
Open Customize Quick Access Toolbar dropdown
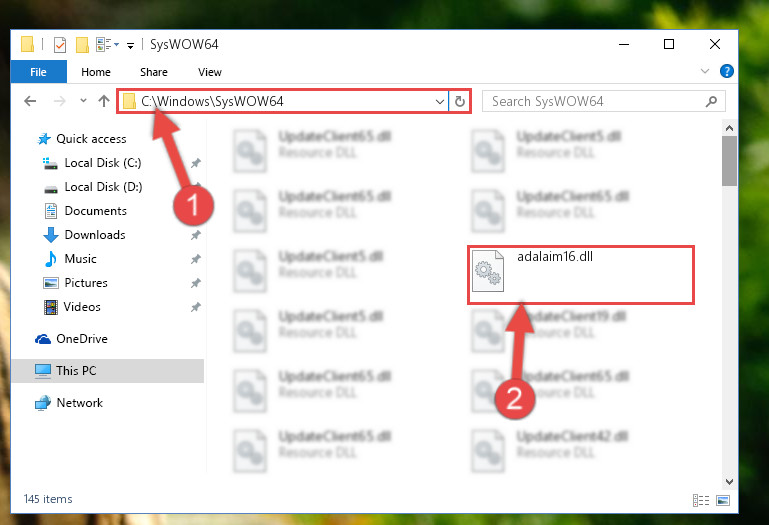pos(130,46)
